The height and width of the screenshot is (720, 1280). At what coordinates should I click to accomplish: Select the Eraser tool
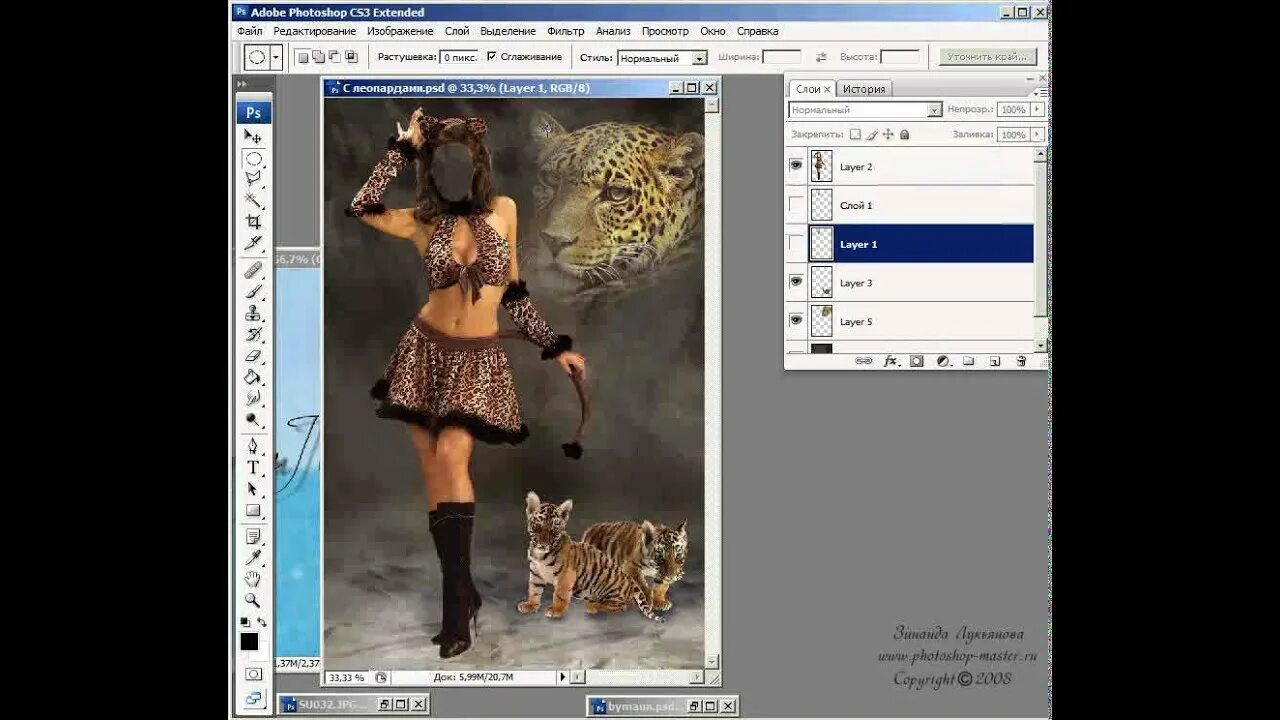[253, 355]
